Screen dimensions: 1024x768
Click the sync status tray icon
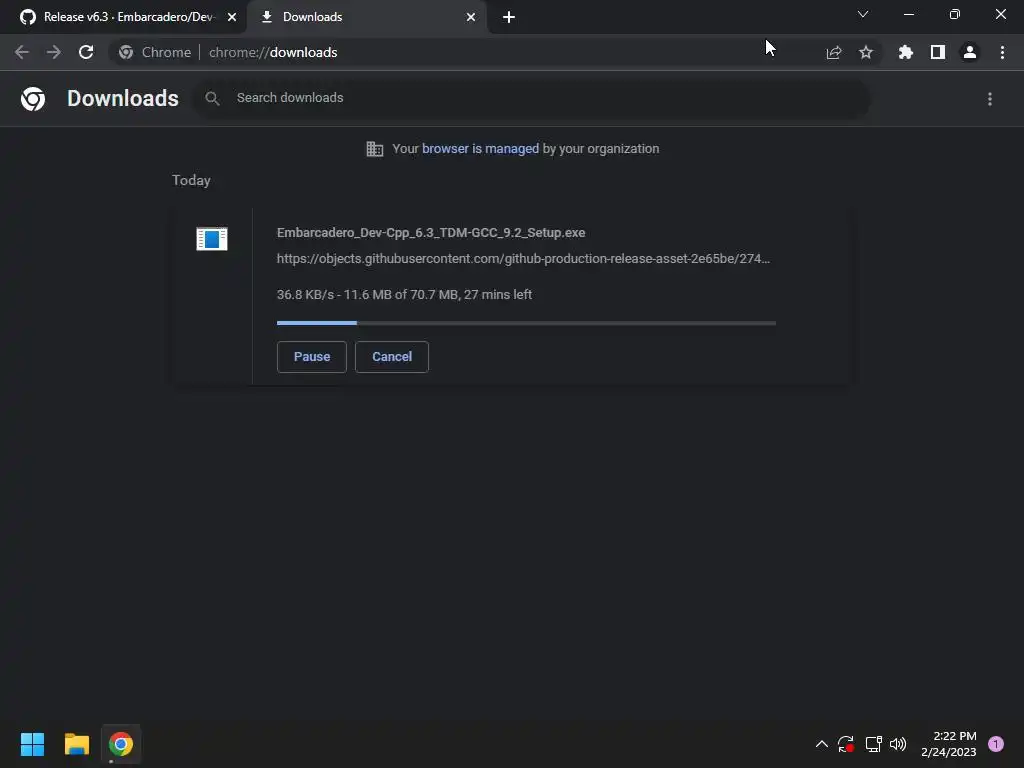click(846, 744)
